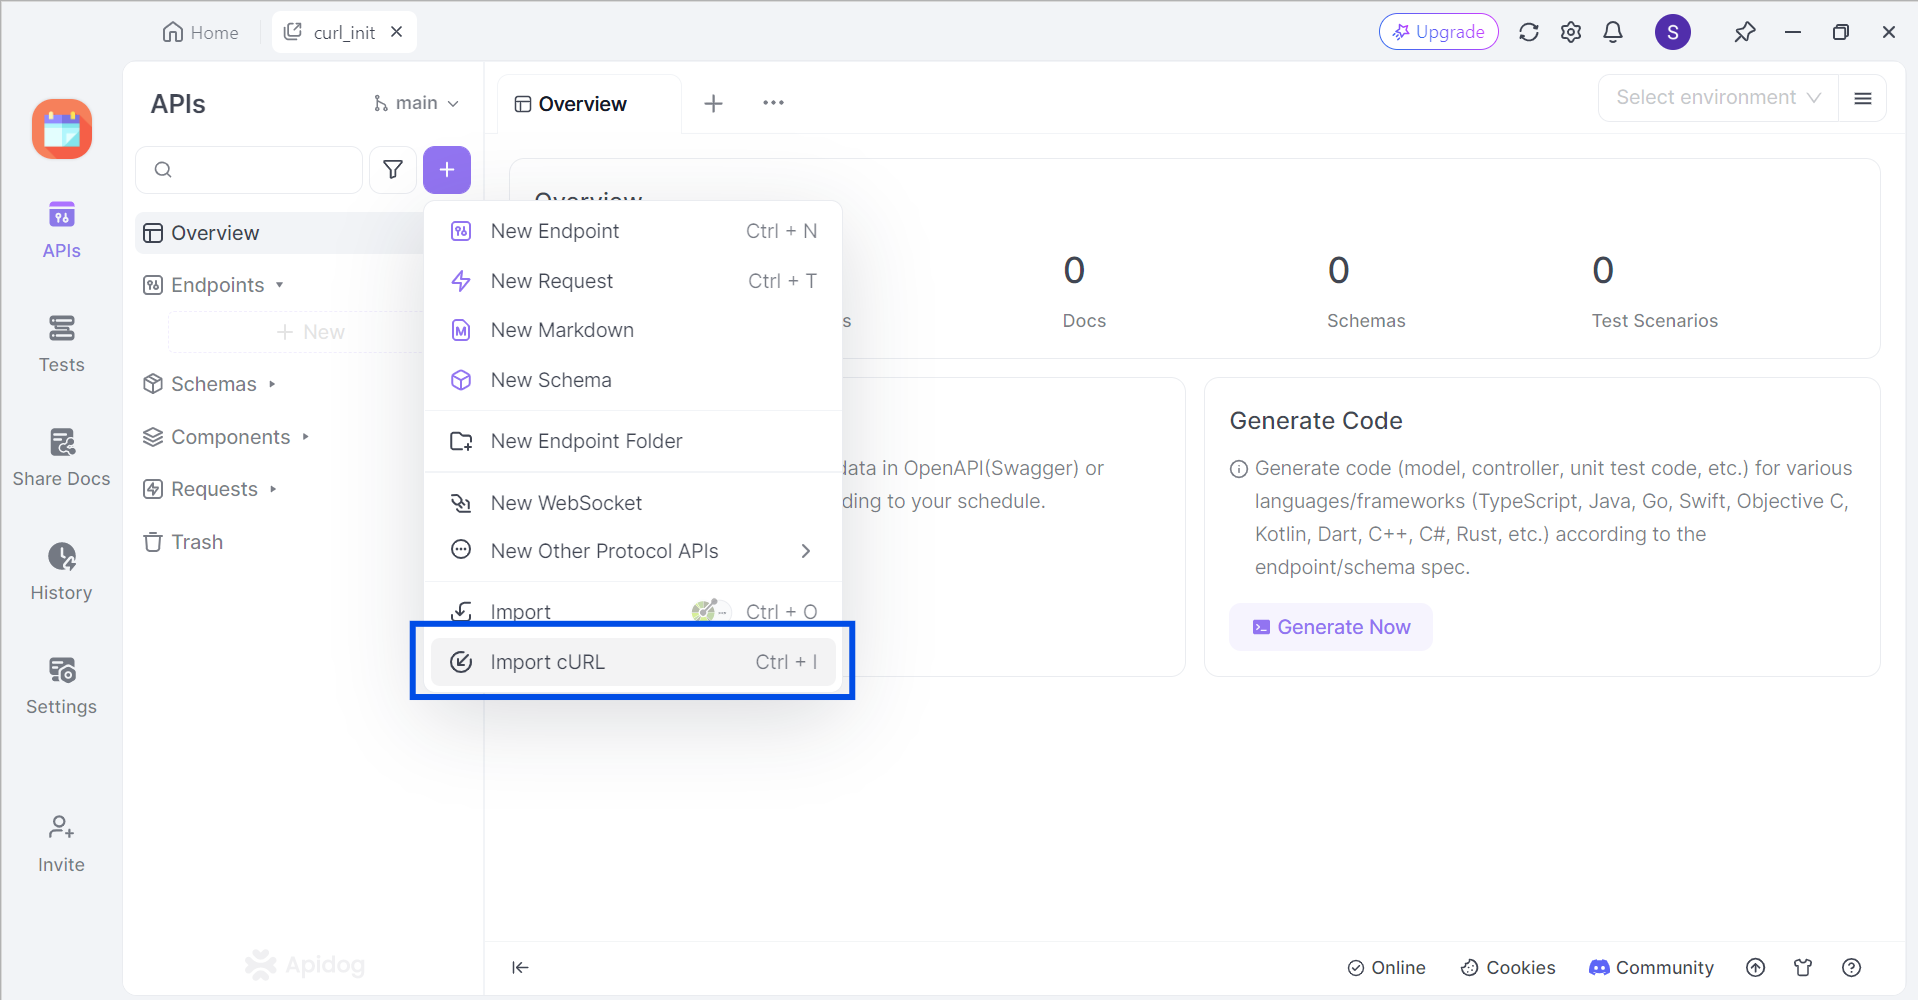This screenshot has width=1918, height=1000.
Task: Choose New WebSocket from menu
Action: tap(633, 503)
